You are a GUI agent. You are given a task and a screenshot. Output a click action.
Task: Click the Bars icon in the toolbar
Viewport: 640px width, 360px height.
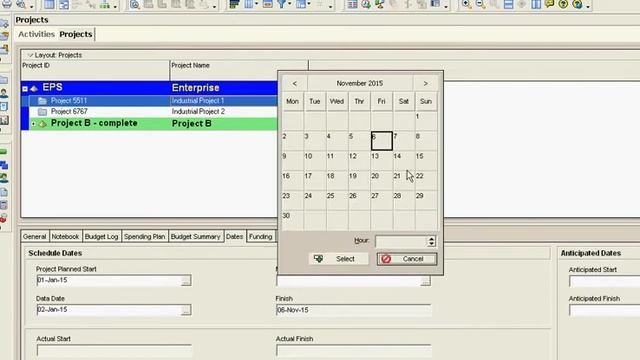pos(234,4)
